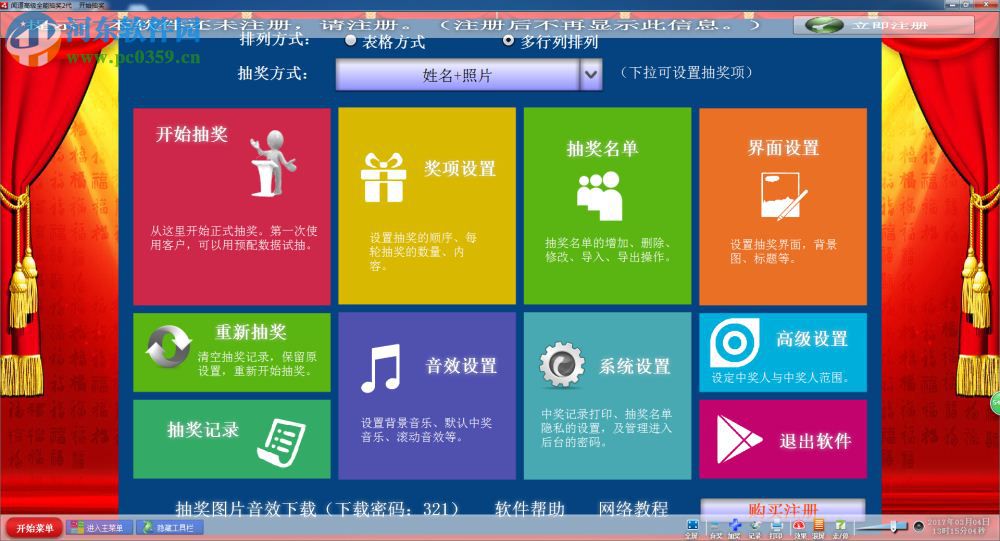1000x541 pixels.
Task: Open the 网络教程 link
Action: 633,508
